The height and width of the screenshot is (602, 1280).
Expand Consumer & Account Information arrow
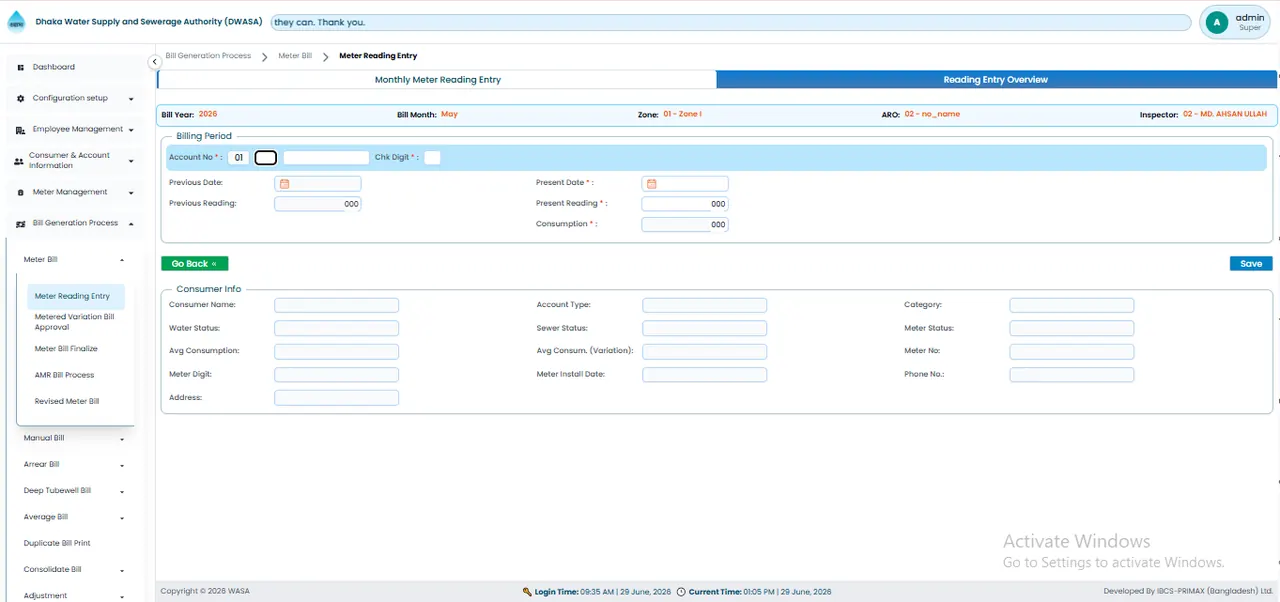click(131, 161)
